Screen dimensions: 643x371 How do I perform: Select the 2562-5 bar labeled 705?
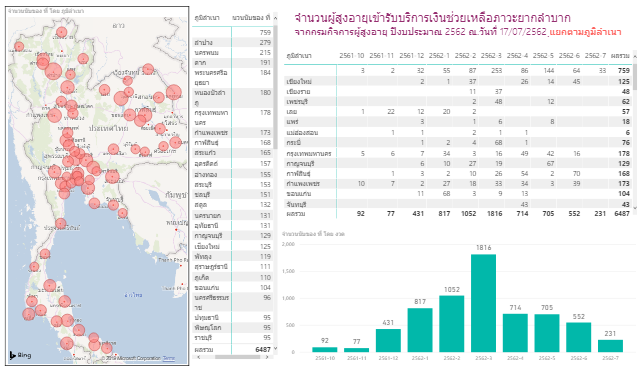(547, 333)
